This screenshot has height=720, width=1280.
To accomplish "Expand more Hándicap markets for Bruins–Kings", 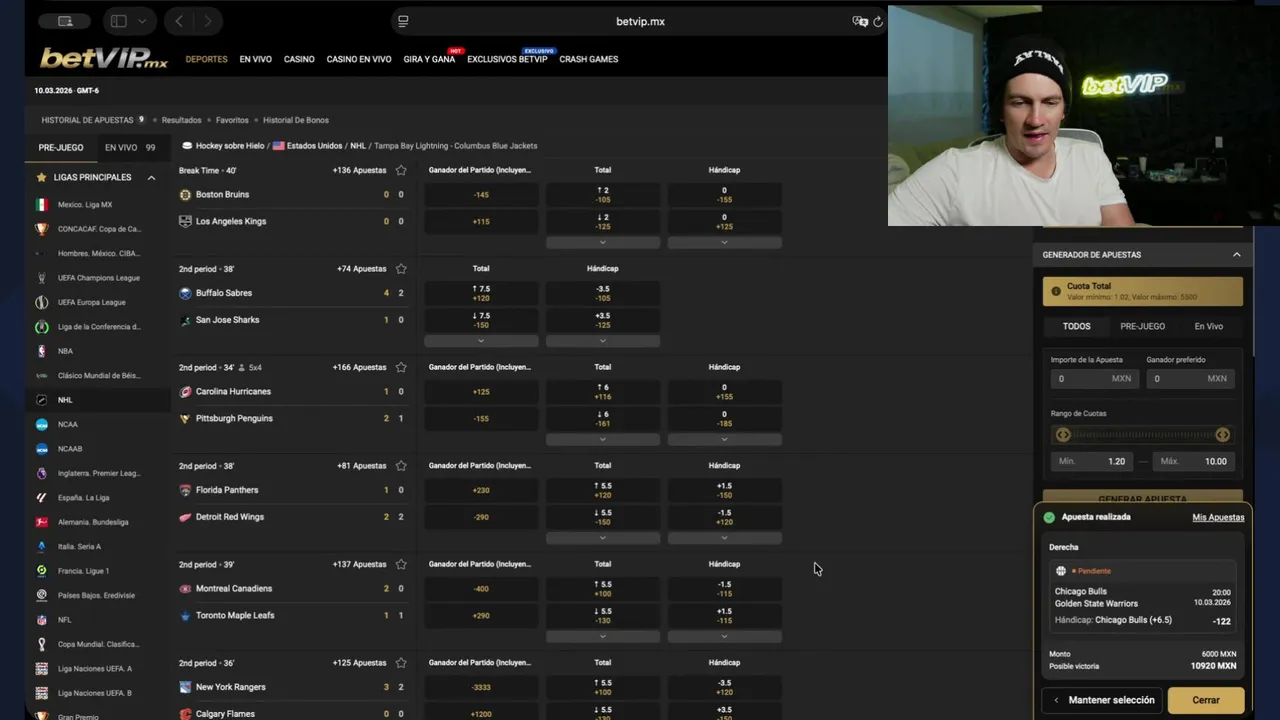I will pos(724,242).
